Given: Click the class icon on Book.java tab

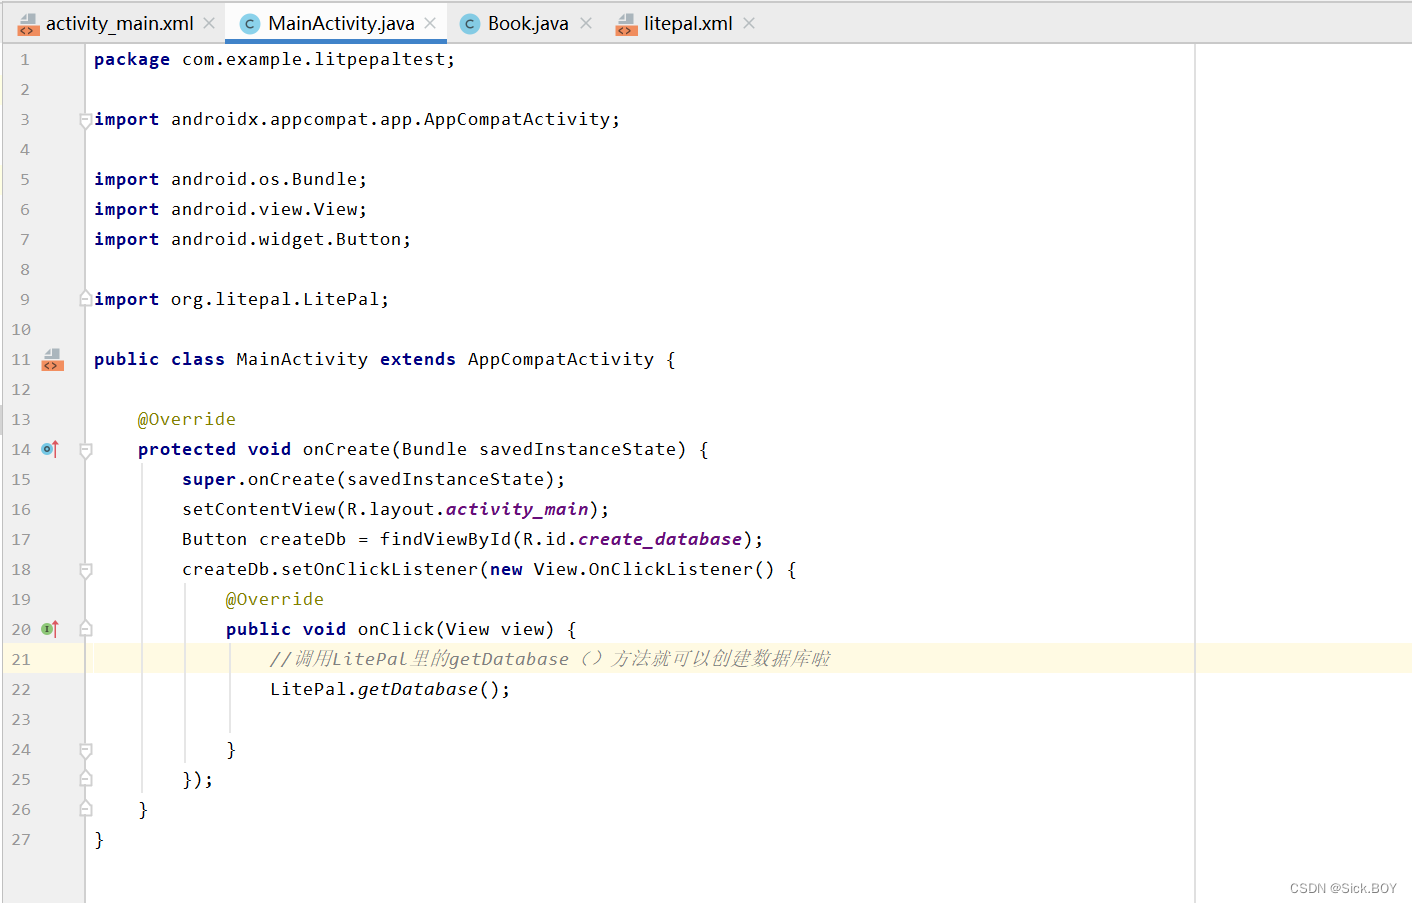Looking at the screenshot, I should (x=470, y=24).
